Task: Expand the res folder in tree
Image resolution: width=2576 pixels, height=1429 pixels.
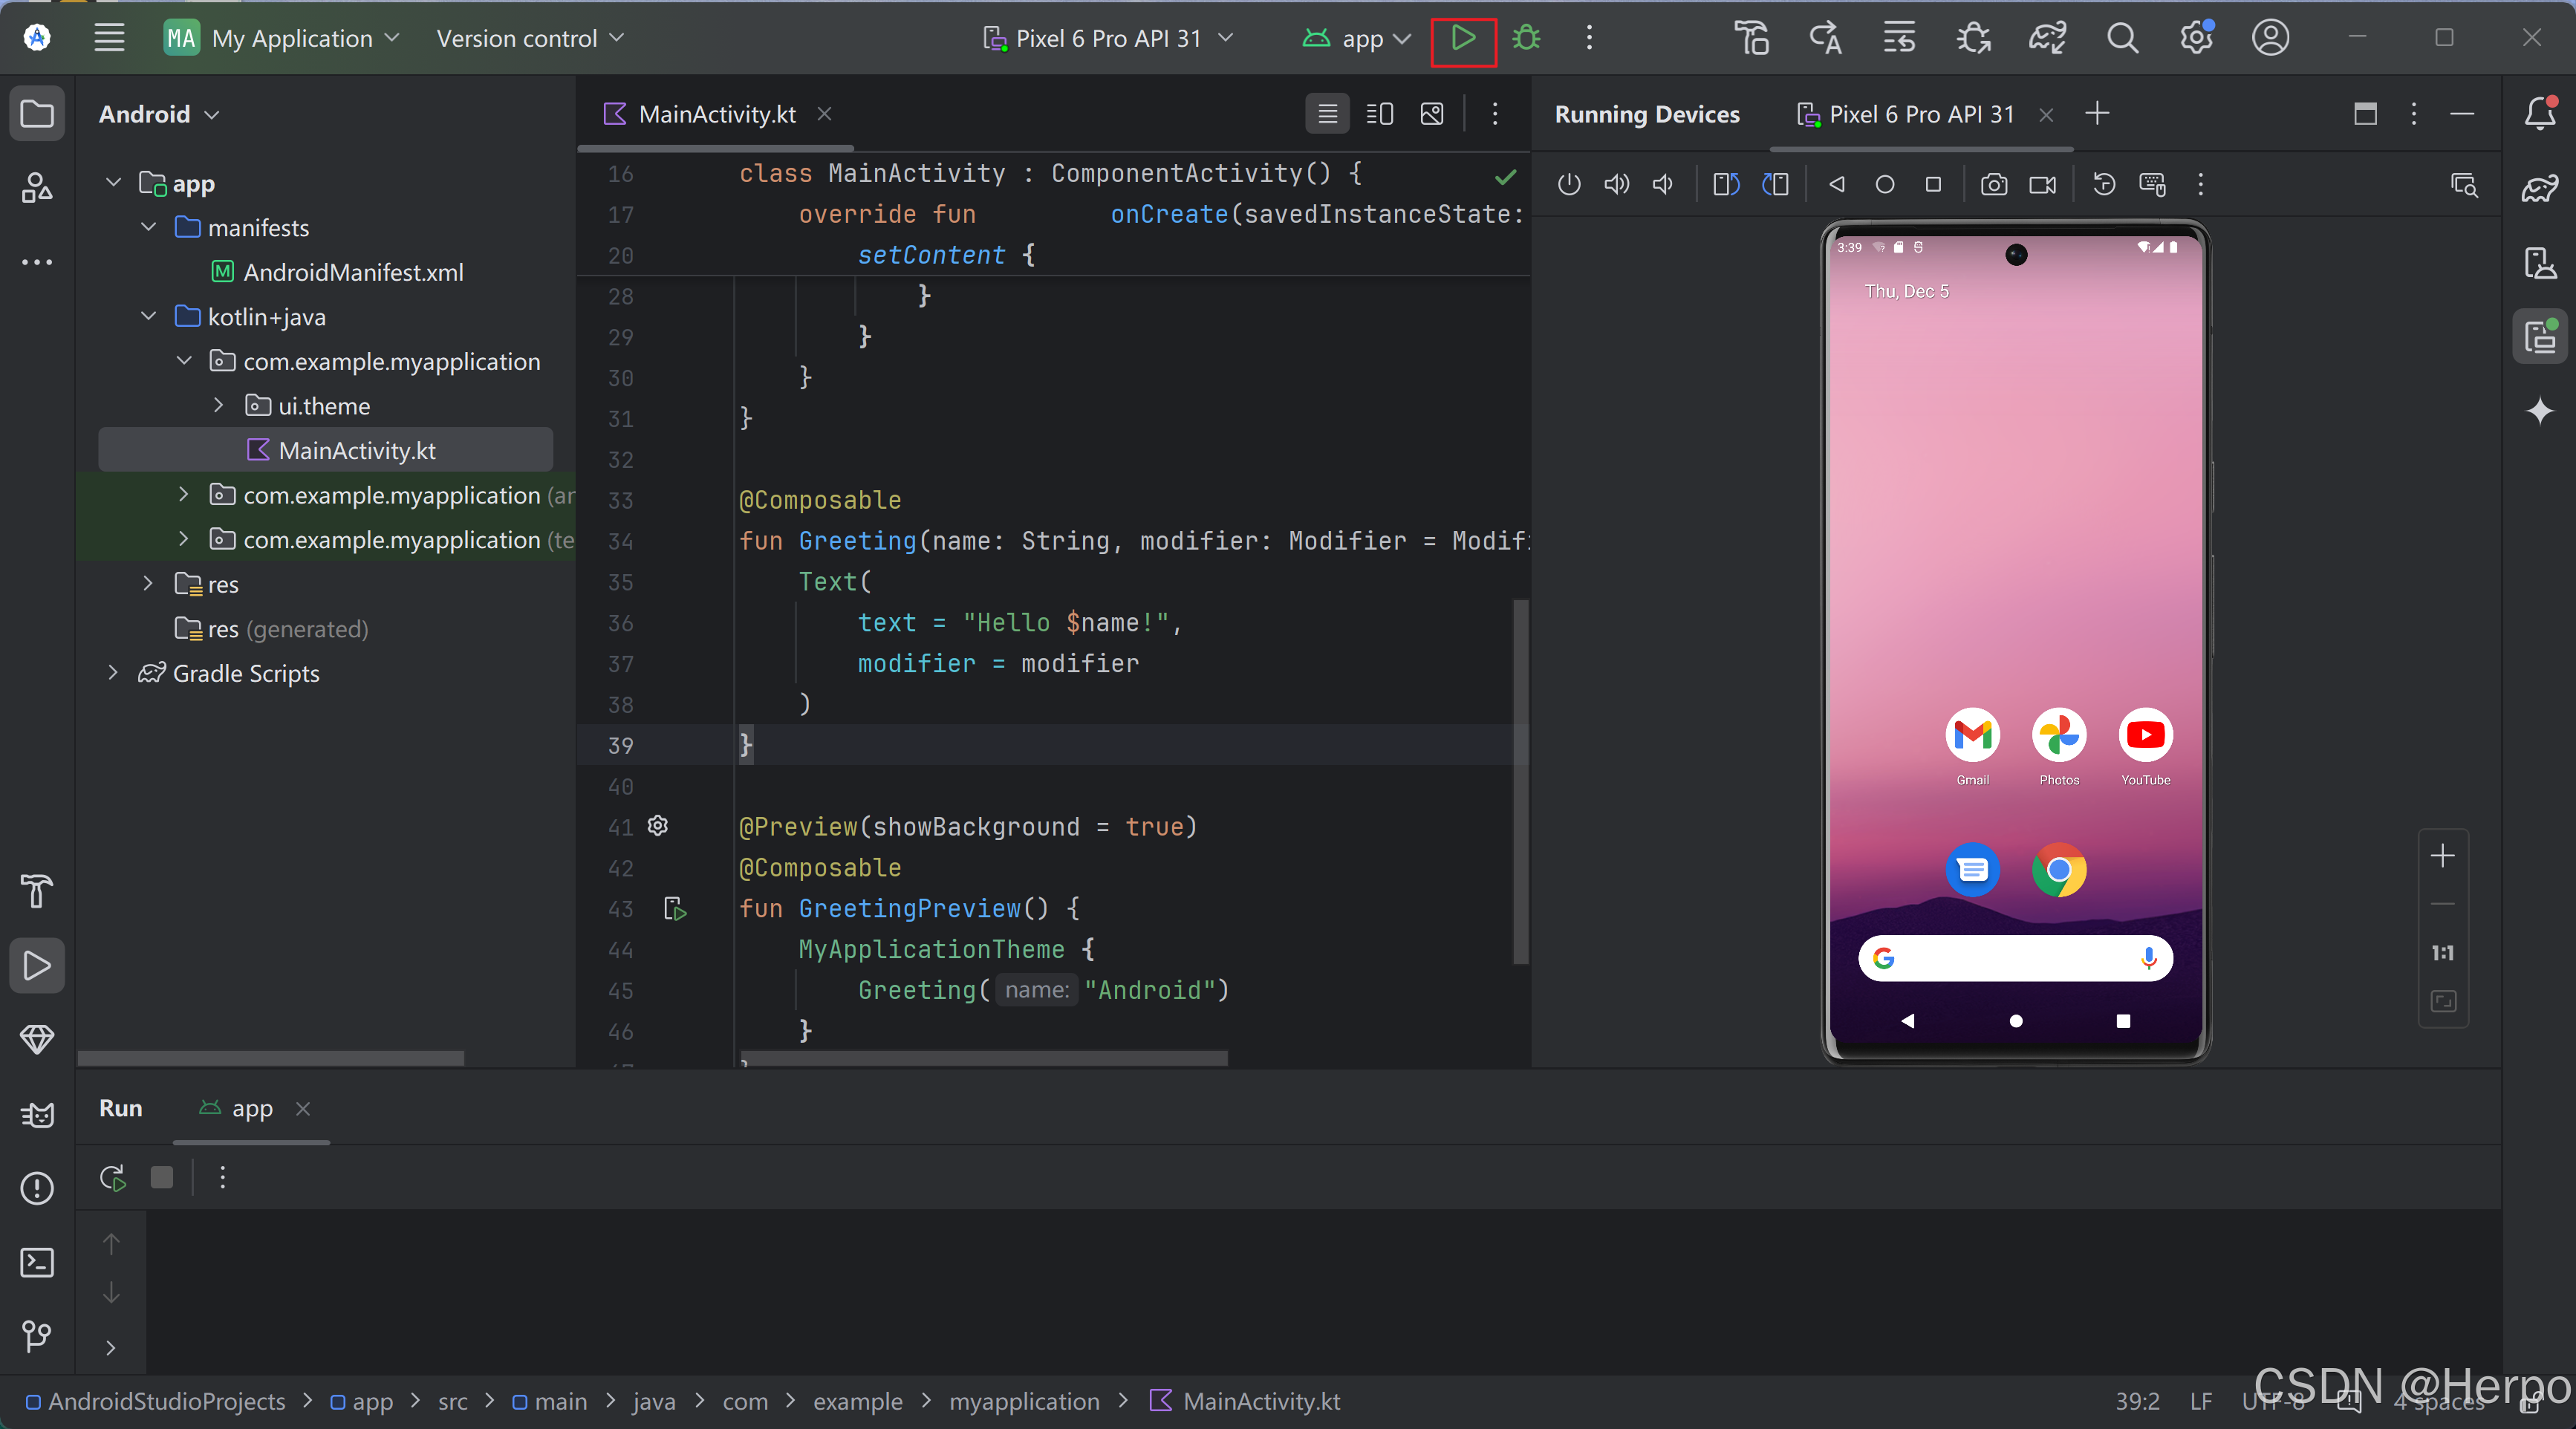Action: [148, 584]
